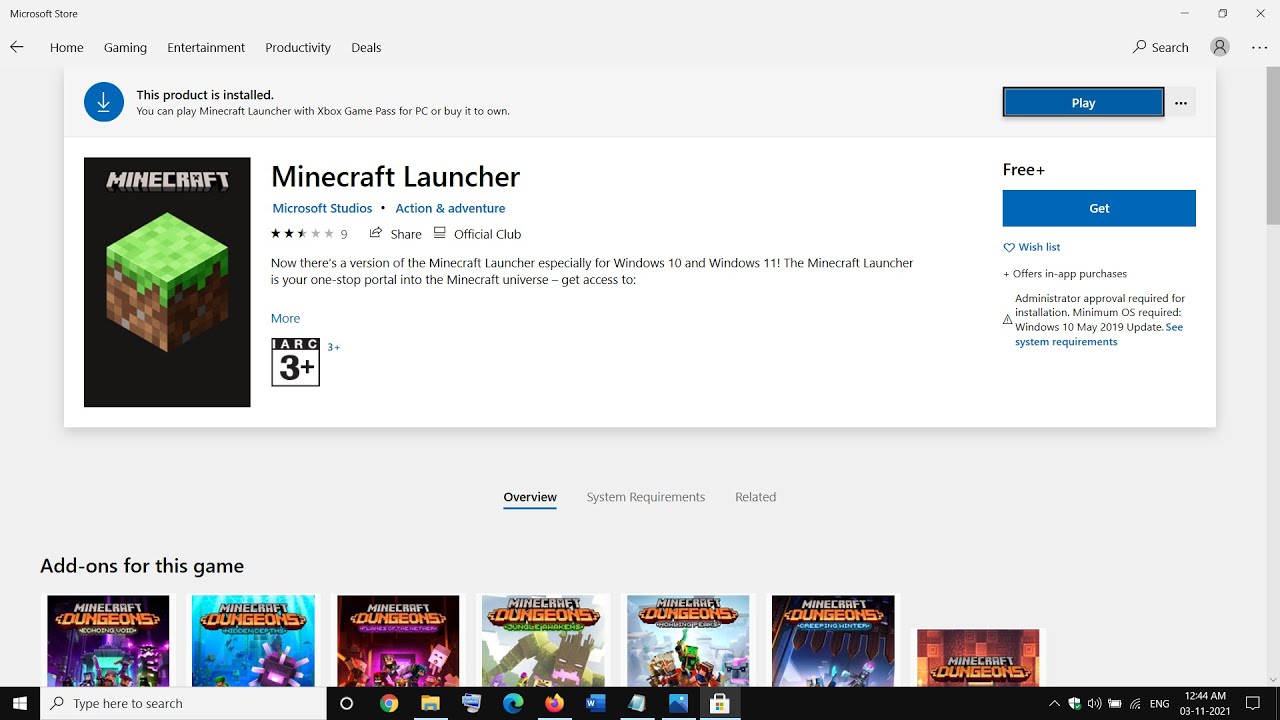The height and width of the screenshot is (720, 1280).
Task: Click the Microsoft Store taskbar icon
Action: point(719,703)
